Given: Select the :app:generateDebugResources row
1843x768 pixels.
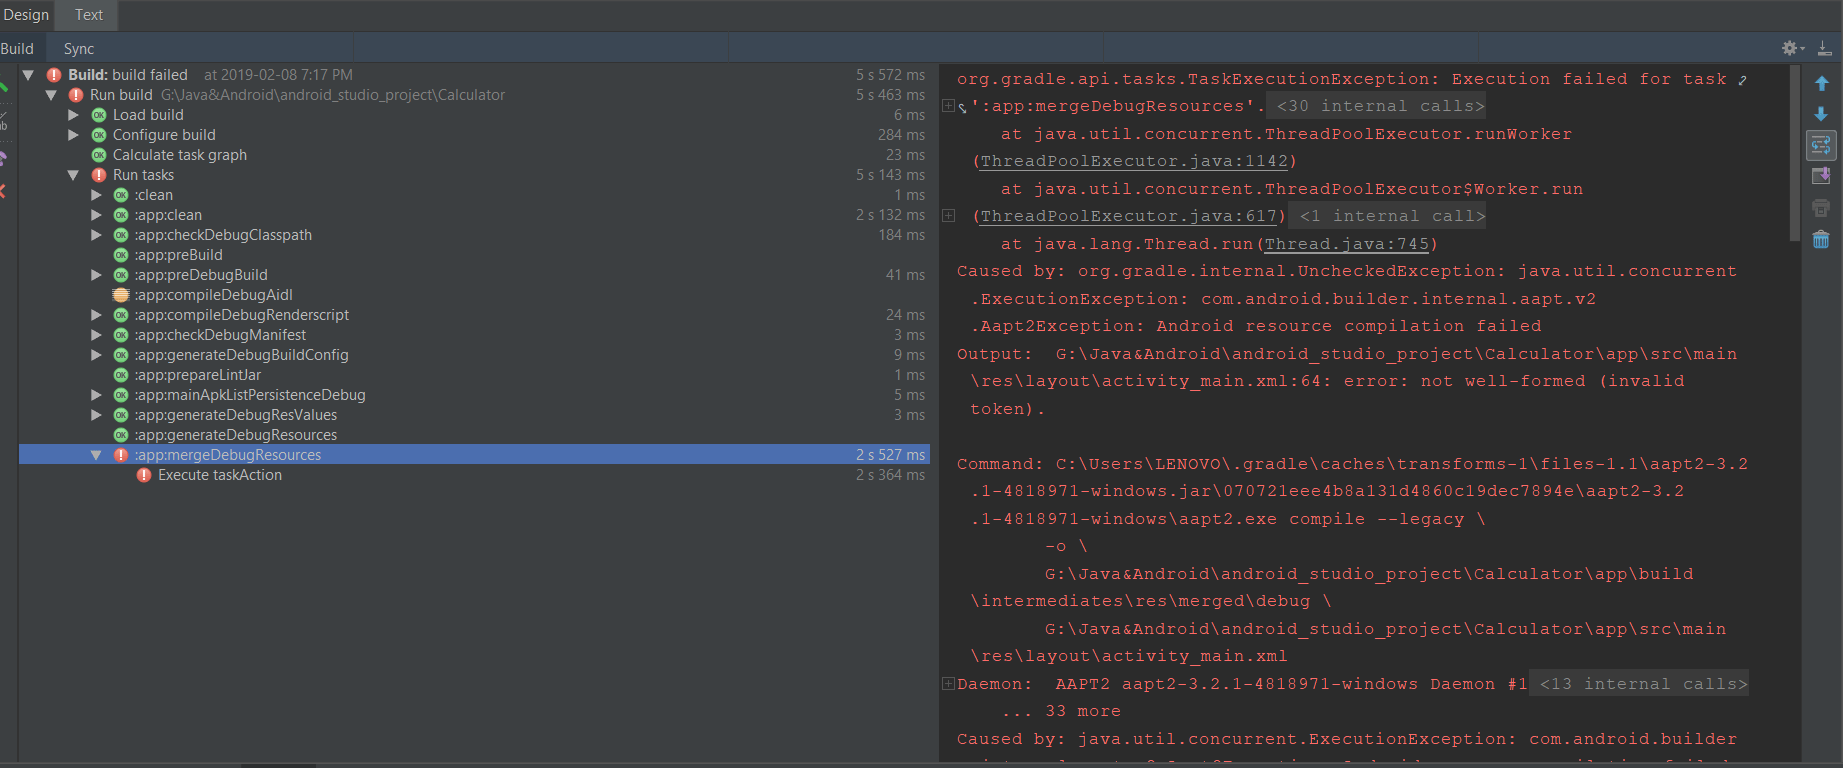Looking at the screenshot, I should [475, 435].
